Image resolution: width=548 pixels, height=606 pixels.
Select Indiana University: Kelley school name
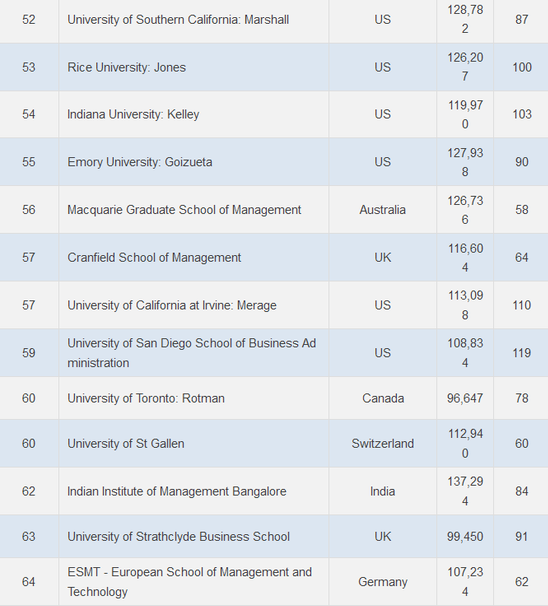[x=133, y=114]
